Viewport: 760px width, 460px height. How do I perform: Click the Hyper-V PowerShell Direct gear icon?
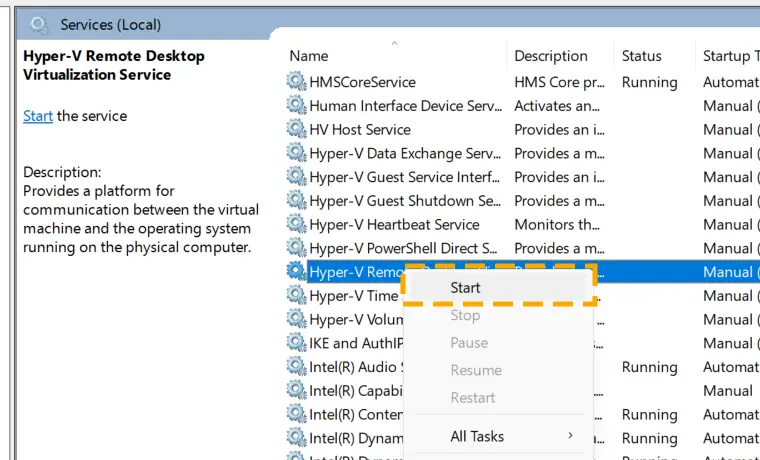296,247
